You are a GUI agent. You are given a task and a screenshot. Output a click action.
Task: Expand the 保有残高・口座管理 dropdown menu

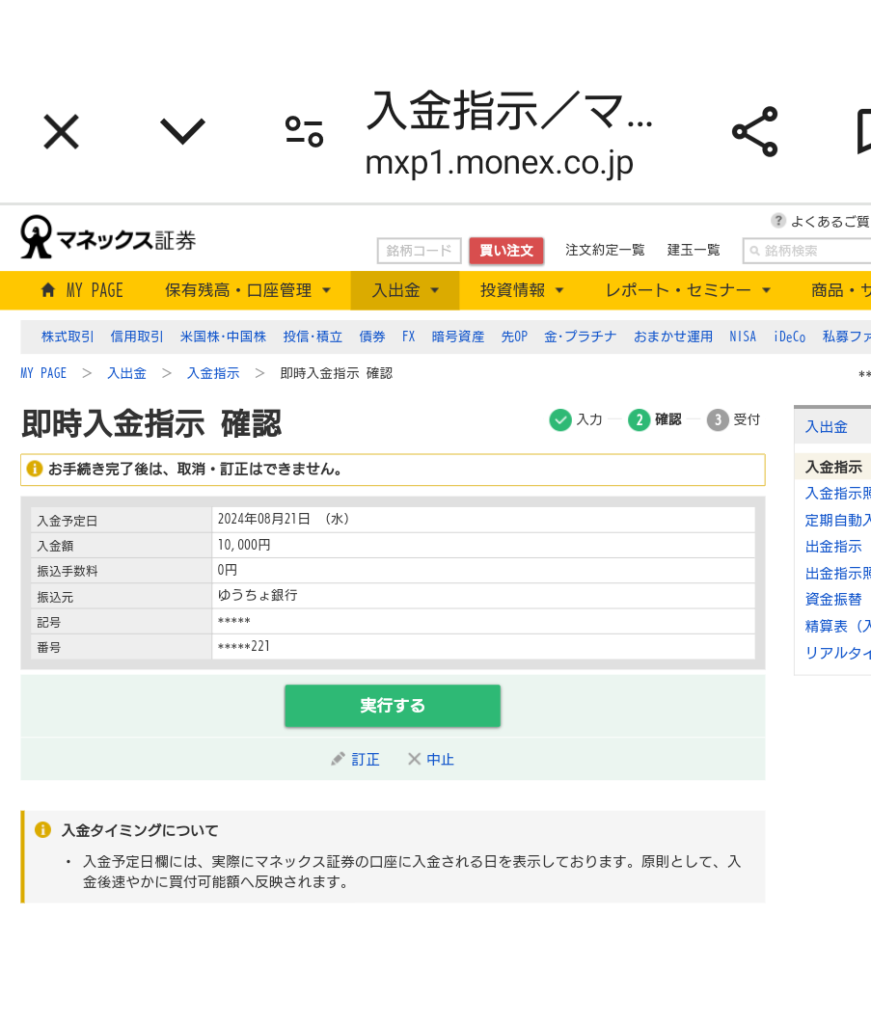point(247,290)
